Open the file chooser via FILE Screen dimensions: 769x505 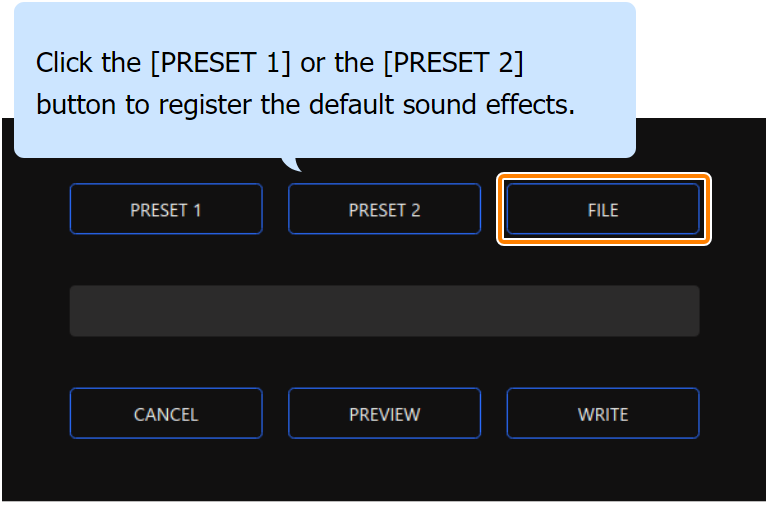603,210
